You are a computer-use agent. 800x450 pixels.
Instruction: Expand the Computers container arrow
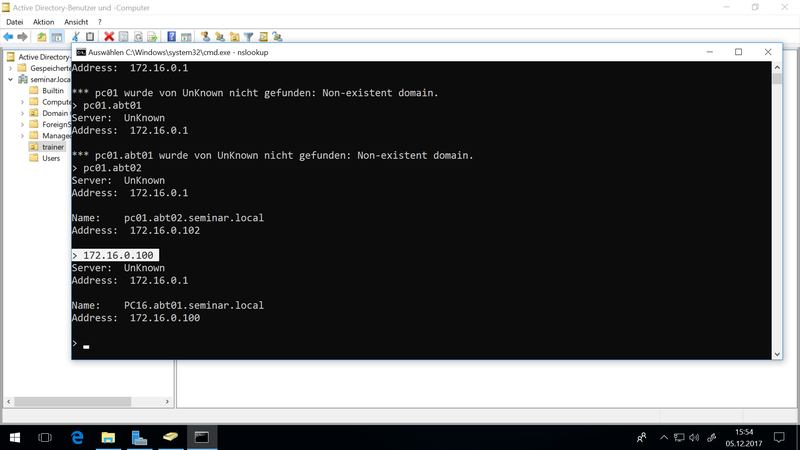(x=22, y=102)
